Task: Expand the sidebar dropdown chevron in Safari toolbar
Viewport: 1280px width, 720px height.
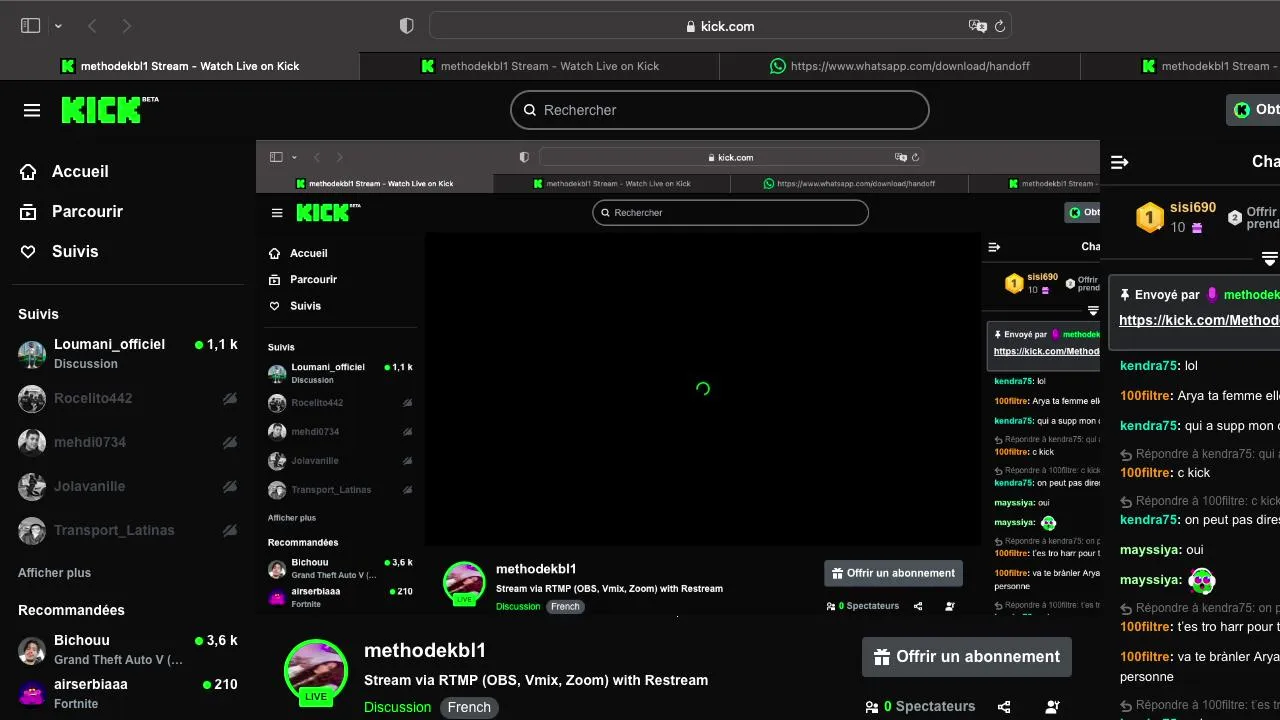Action: 58,26
